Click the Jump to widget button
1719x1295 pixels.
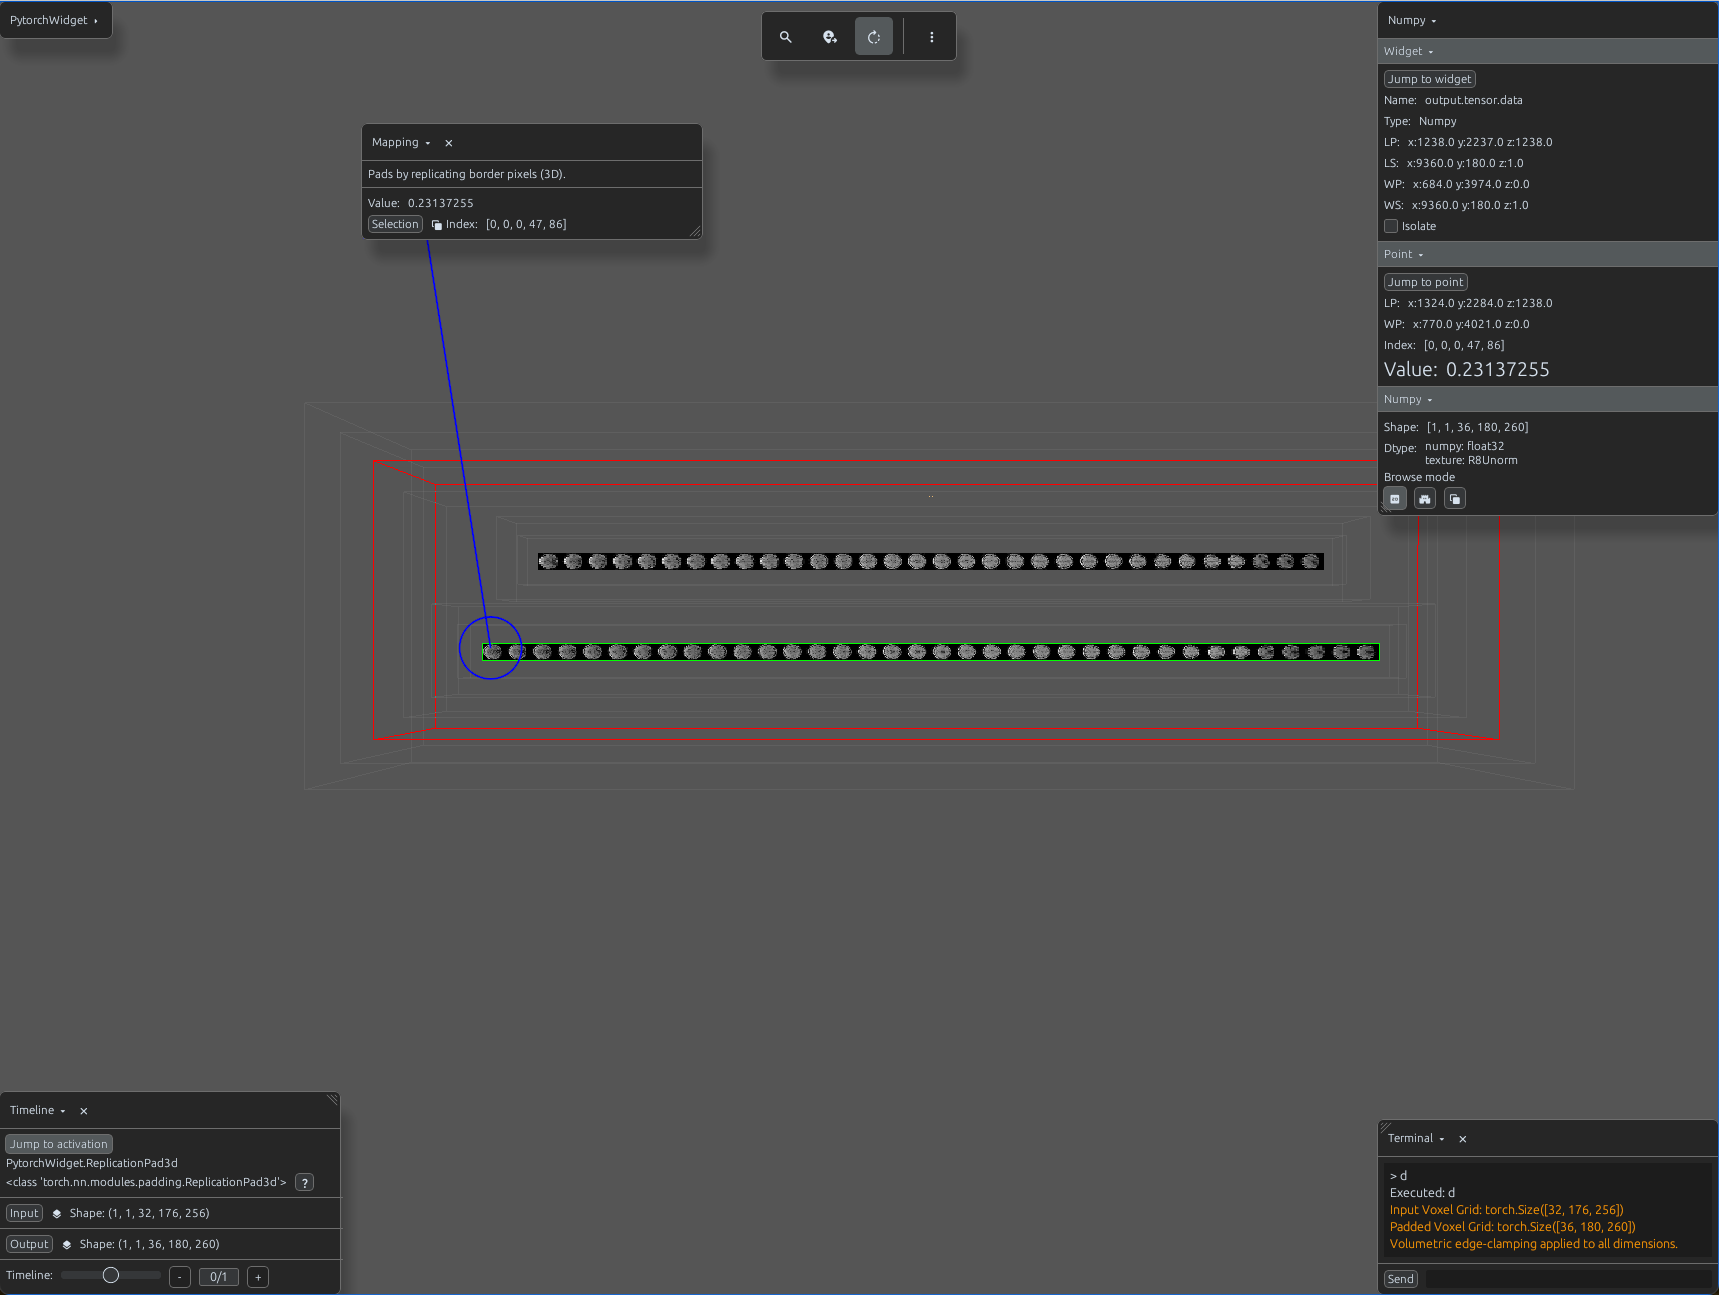[x=1429, y=79]
